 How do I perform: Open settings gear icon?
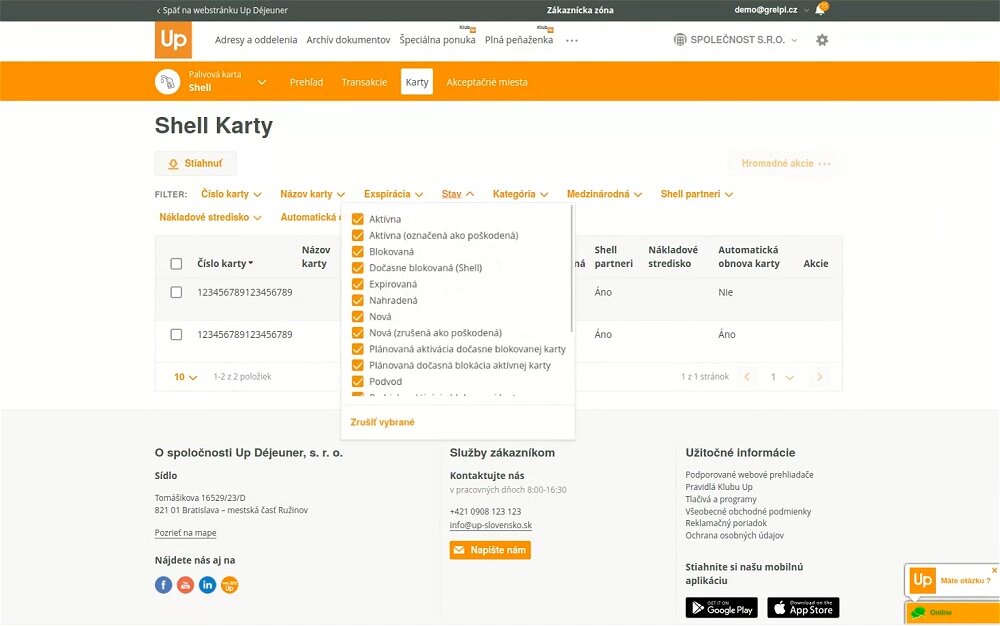(x=822, y=40)
